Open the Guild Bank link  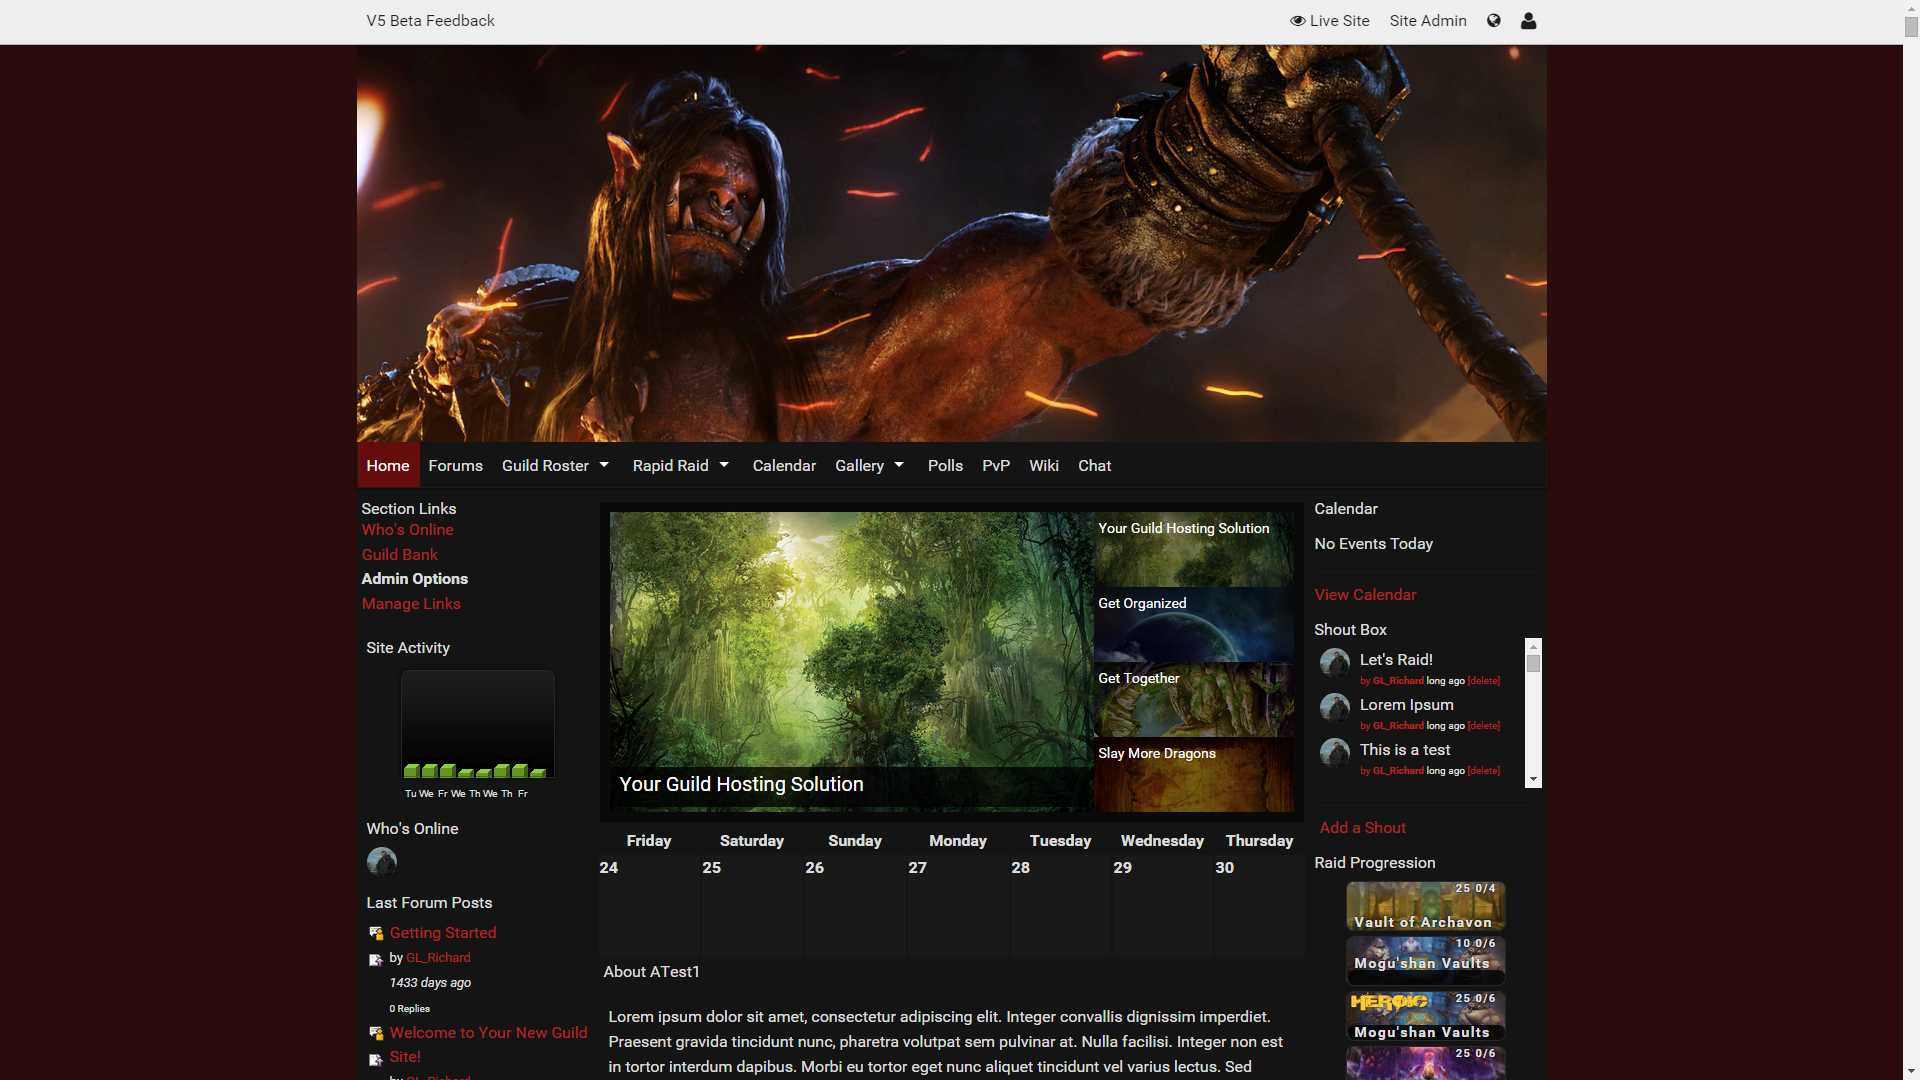[x=399, y=554]
